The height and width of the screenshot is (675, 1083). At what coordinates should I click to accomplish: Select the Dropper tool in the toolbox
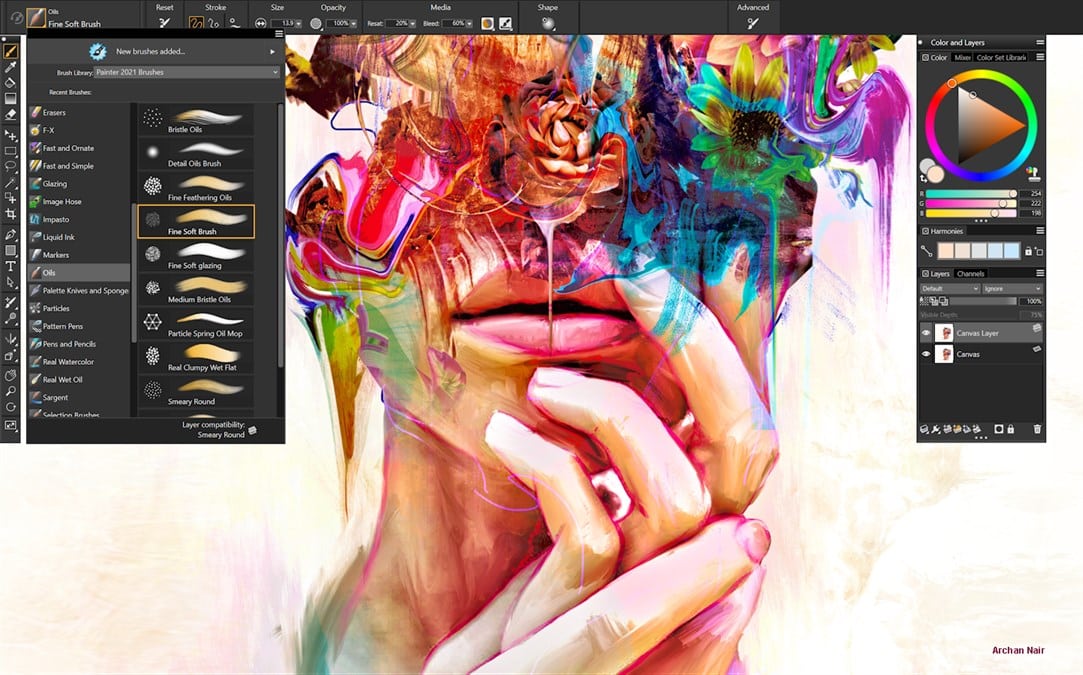click(x=11, y=65)
